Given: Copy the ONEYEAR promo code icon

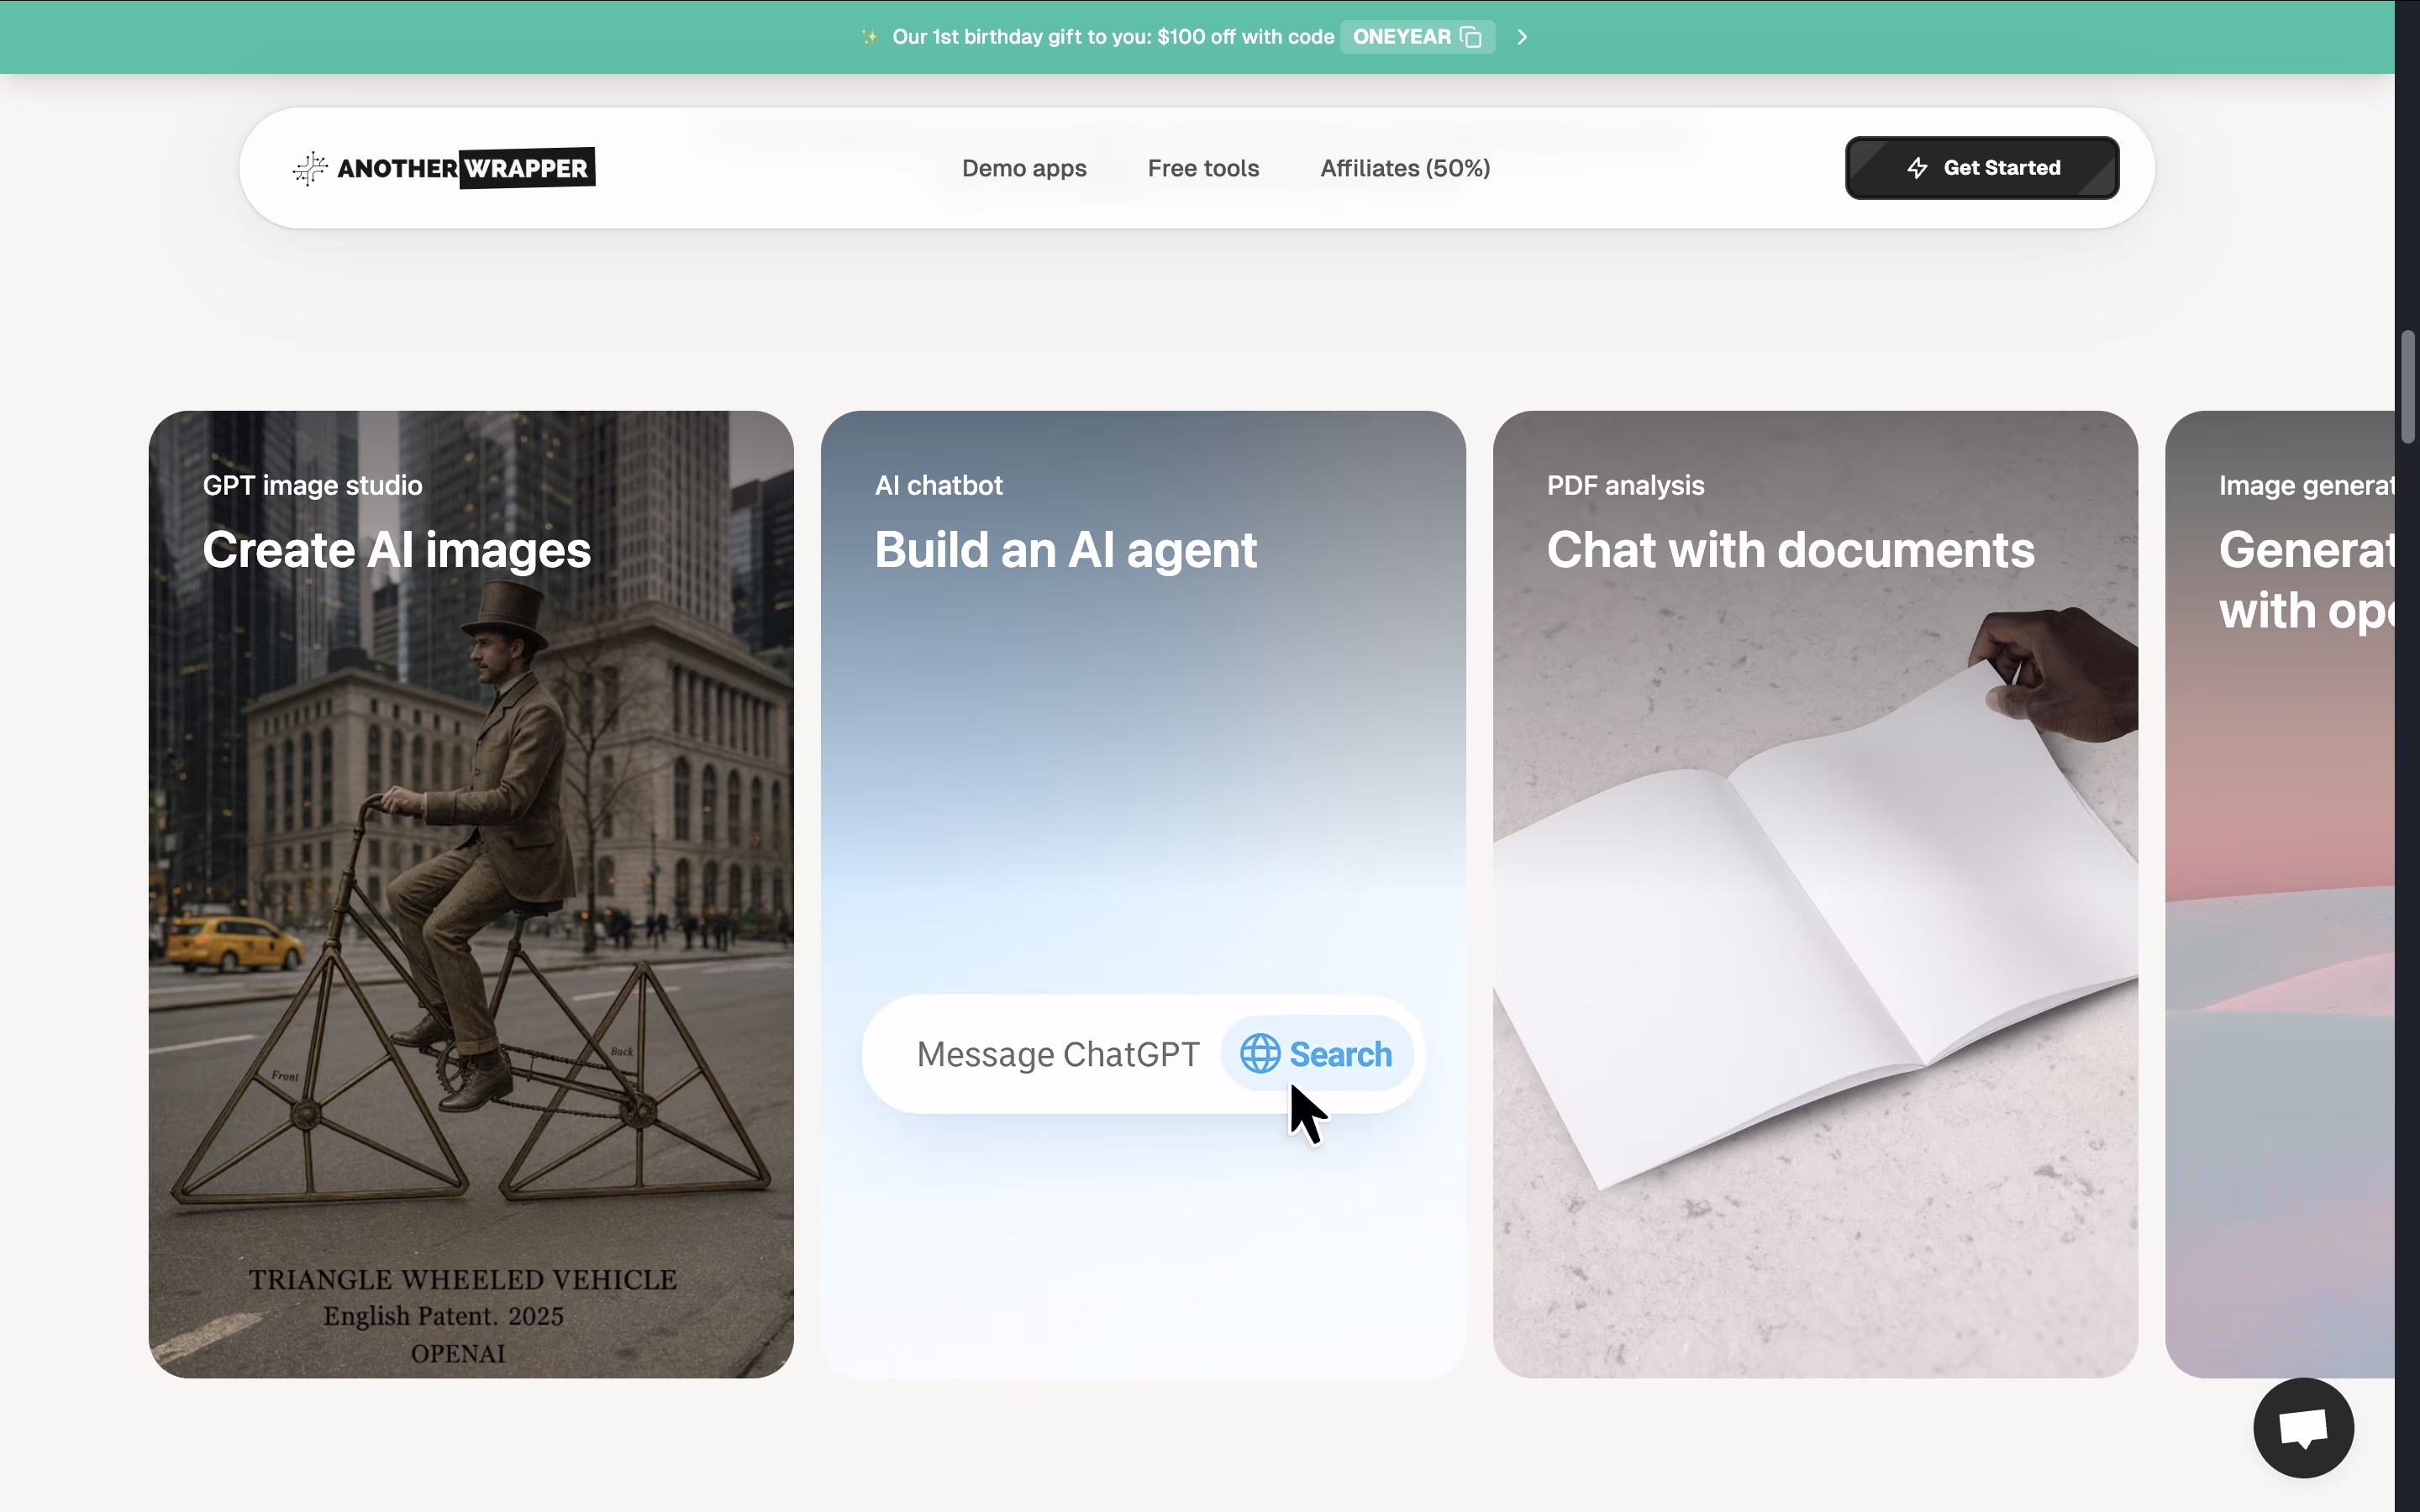Looking at the screenshot, I should [1470, 37].
